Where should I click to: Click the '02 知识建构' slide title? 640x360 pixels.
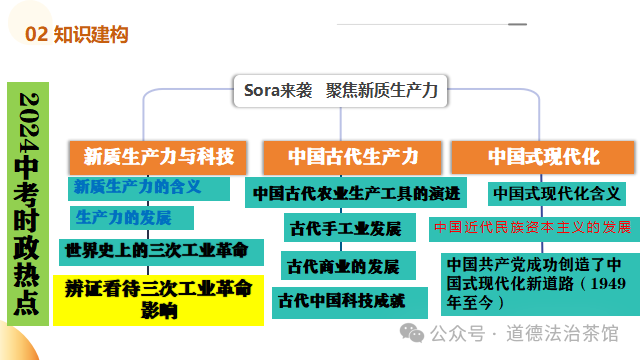[77, 34]
